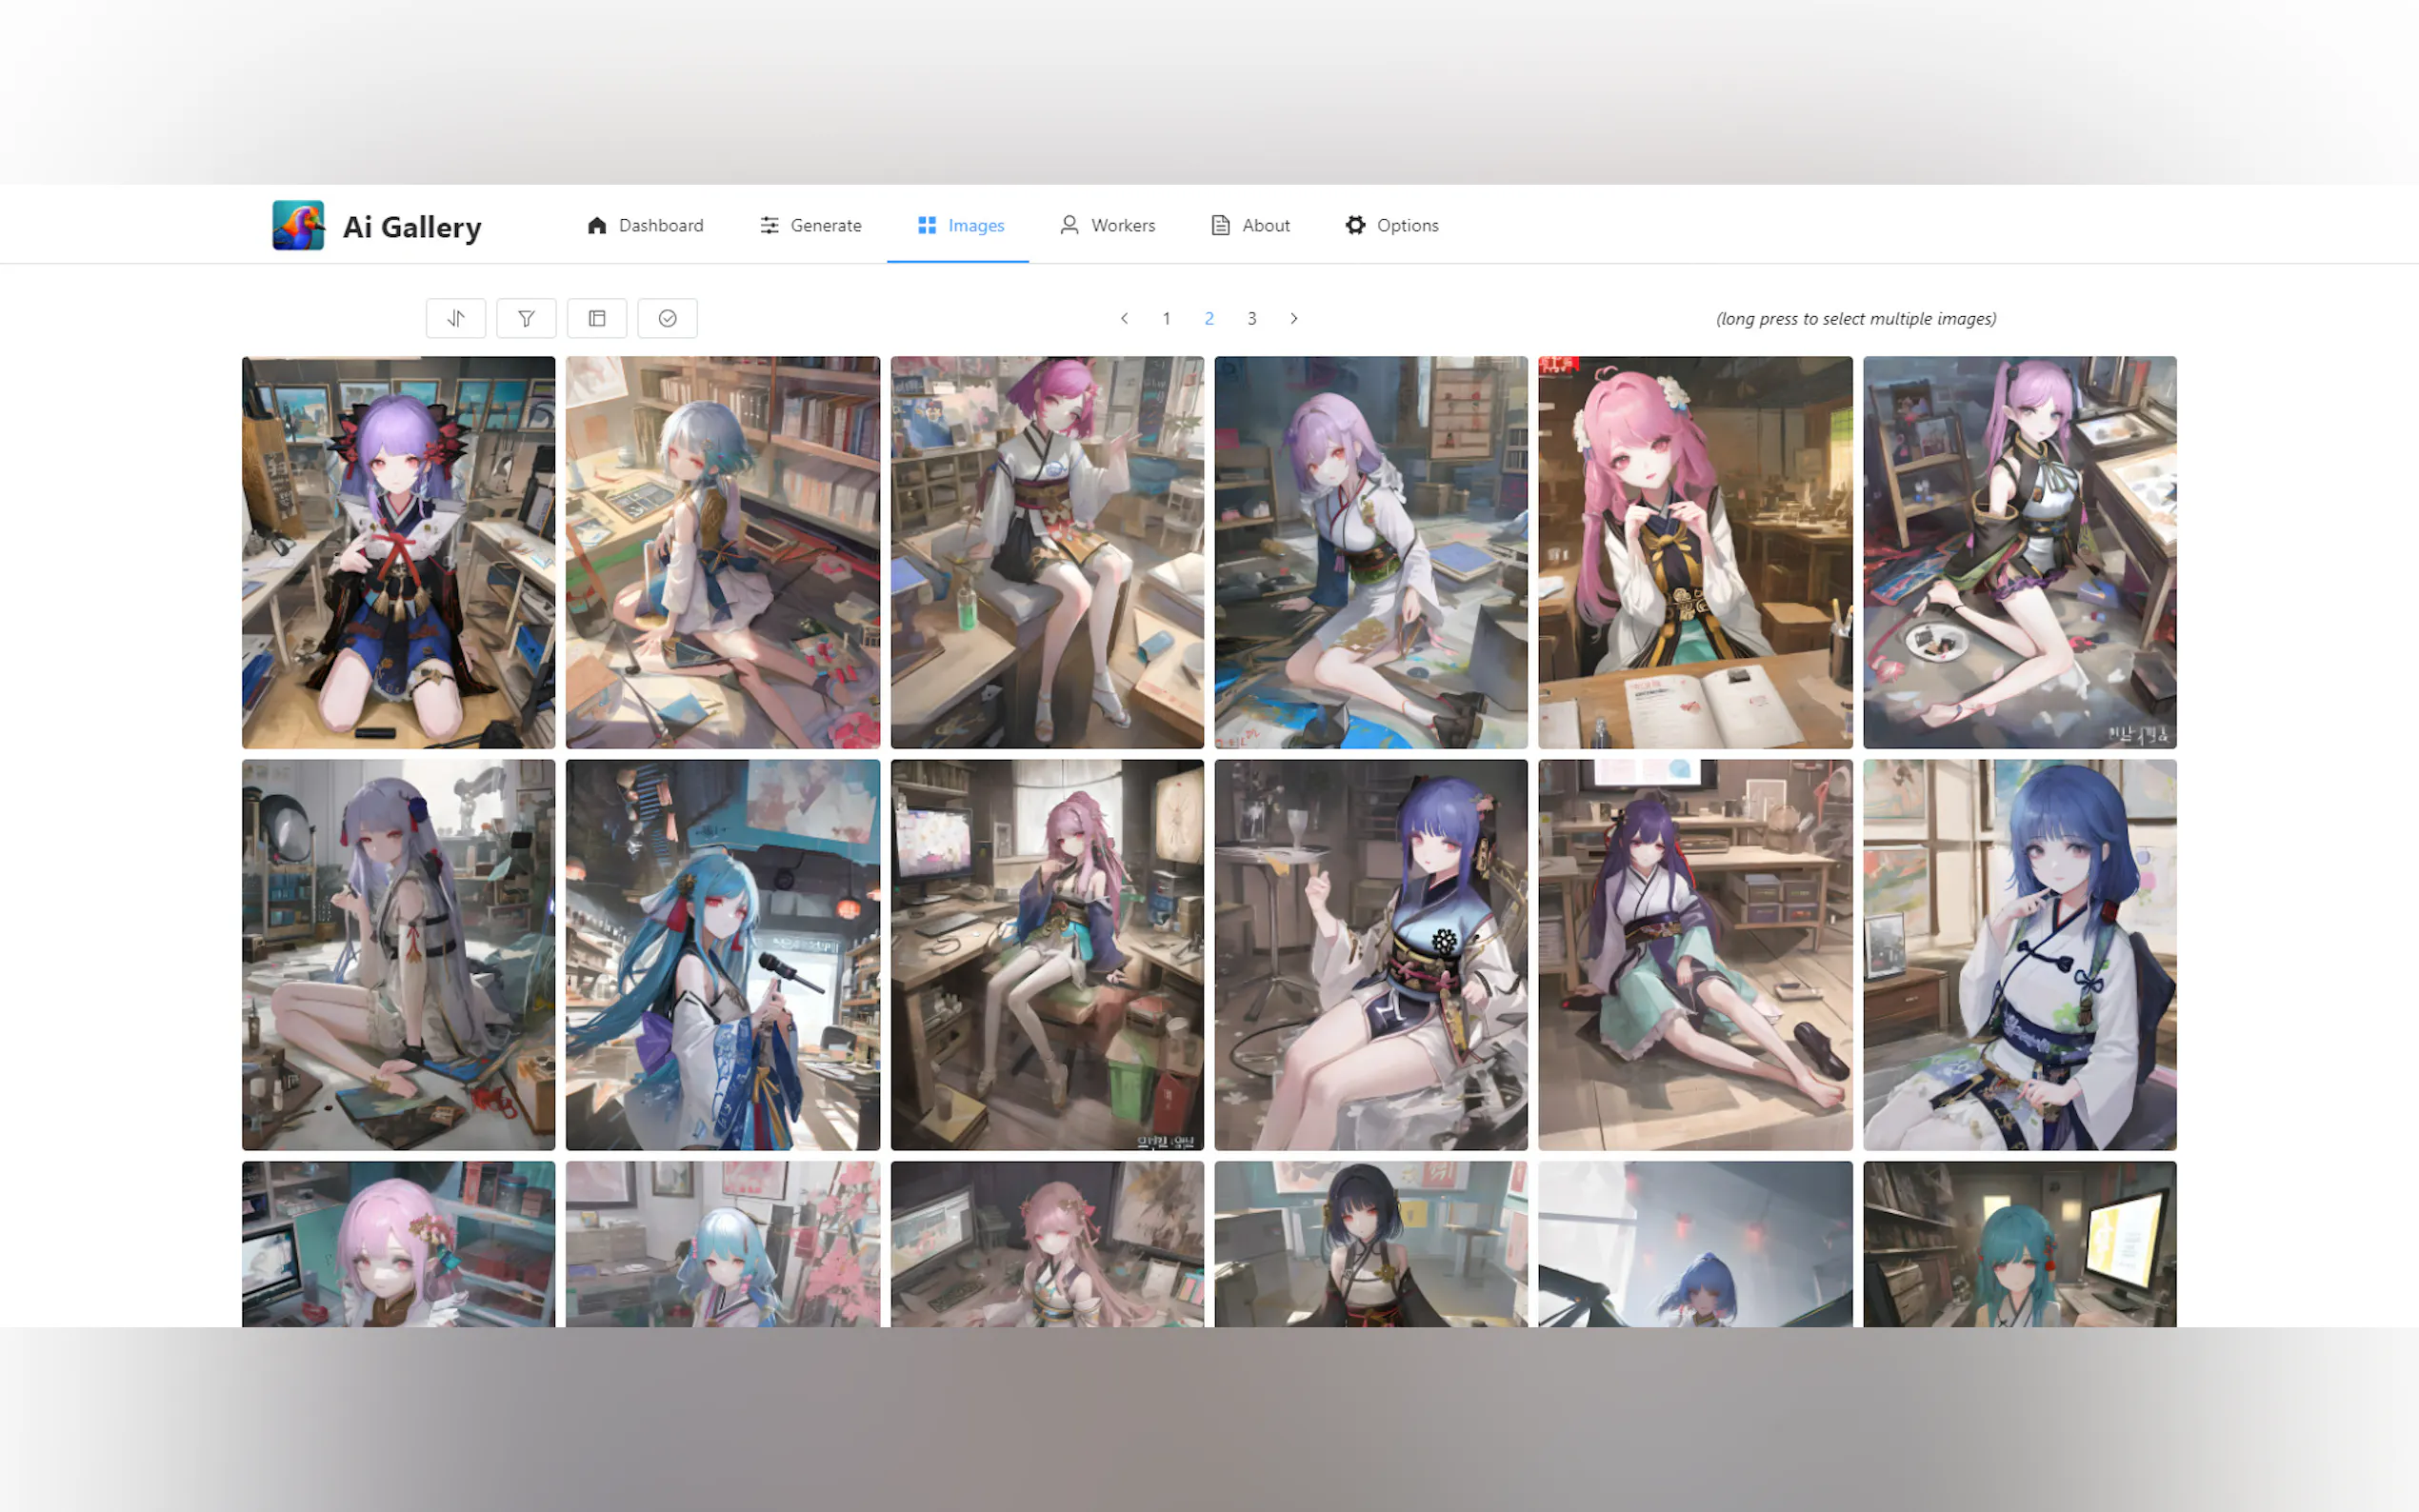Click the Generate sliders icon
The image size is (2419, 1512).
[769, 225]
